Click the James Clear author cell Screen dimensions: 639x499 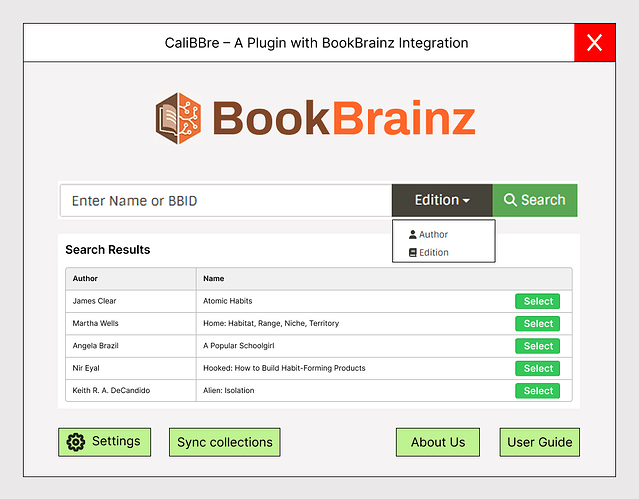point(131,301)
